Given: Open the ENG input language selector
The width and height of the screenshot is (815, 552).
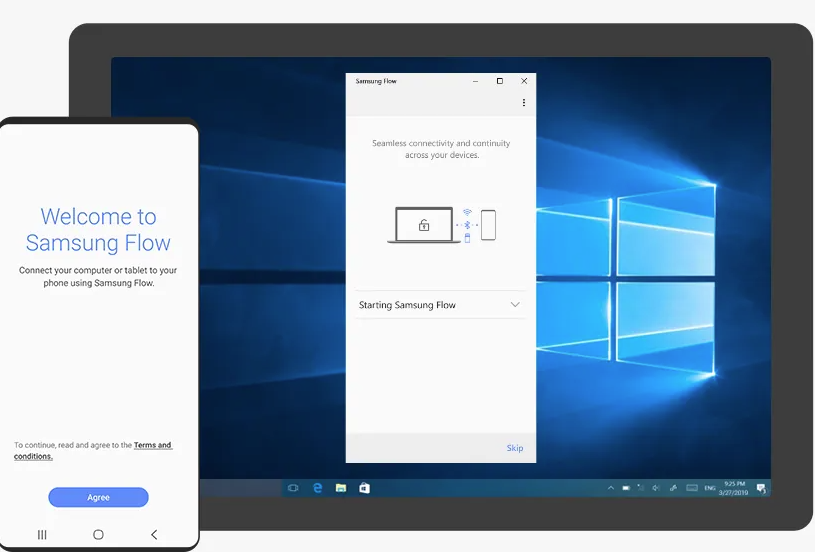Looking at the screenshot, I should [x=710, y=488].
